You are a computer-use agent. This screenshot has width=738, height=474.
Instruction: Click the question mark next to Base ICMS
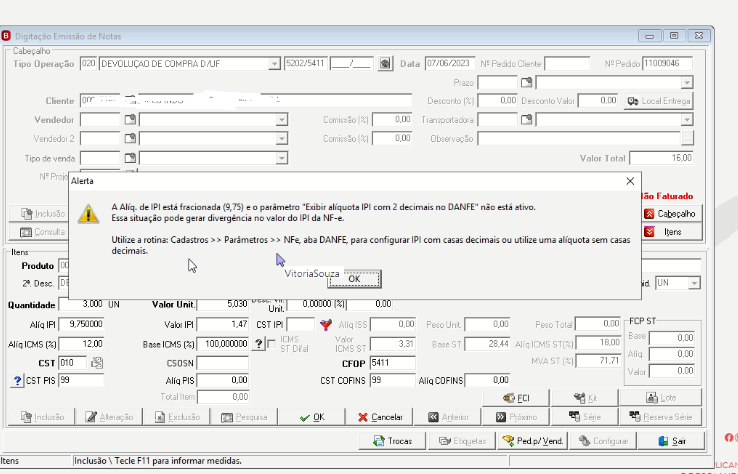tap(258, 344)
